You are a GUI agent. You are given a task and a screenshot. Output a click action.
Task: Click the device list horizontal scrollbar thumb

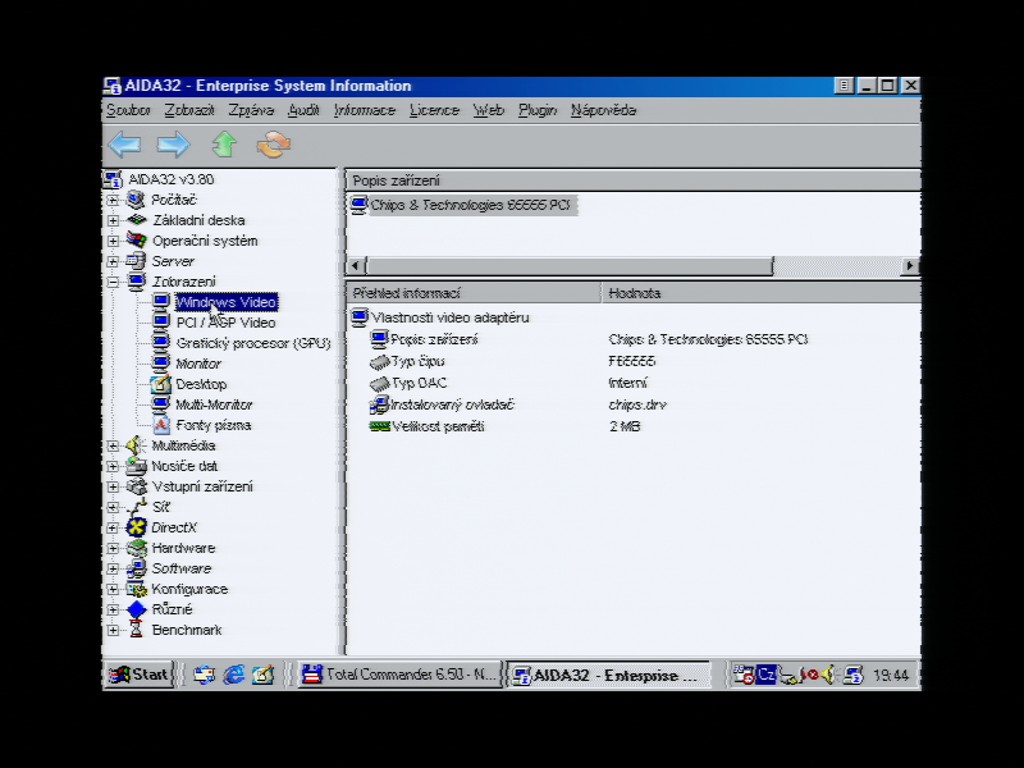tap(569, 266)
